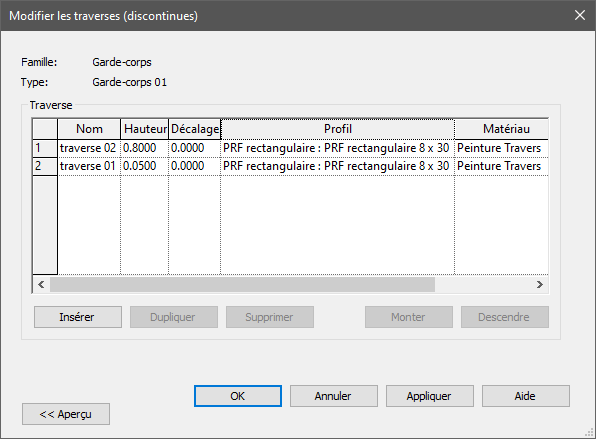
Task: Click the traverse 02 name cell
Action: click(89, 148)
